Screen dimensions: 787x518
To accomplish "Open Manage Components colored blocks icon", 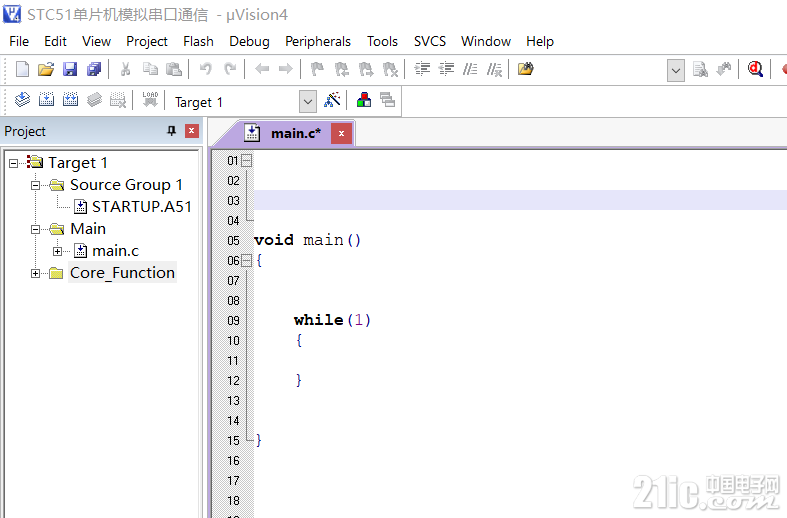I will (364, 100).
